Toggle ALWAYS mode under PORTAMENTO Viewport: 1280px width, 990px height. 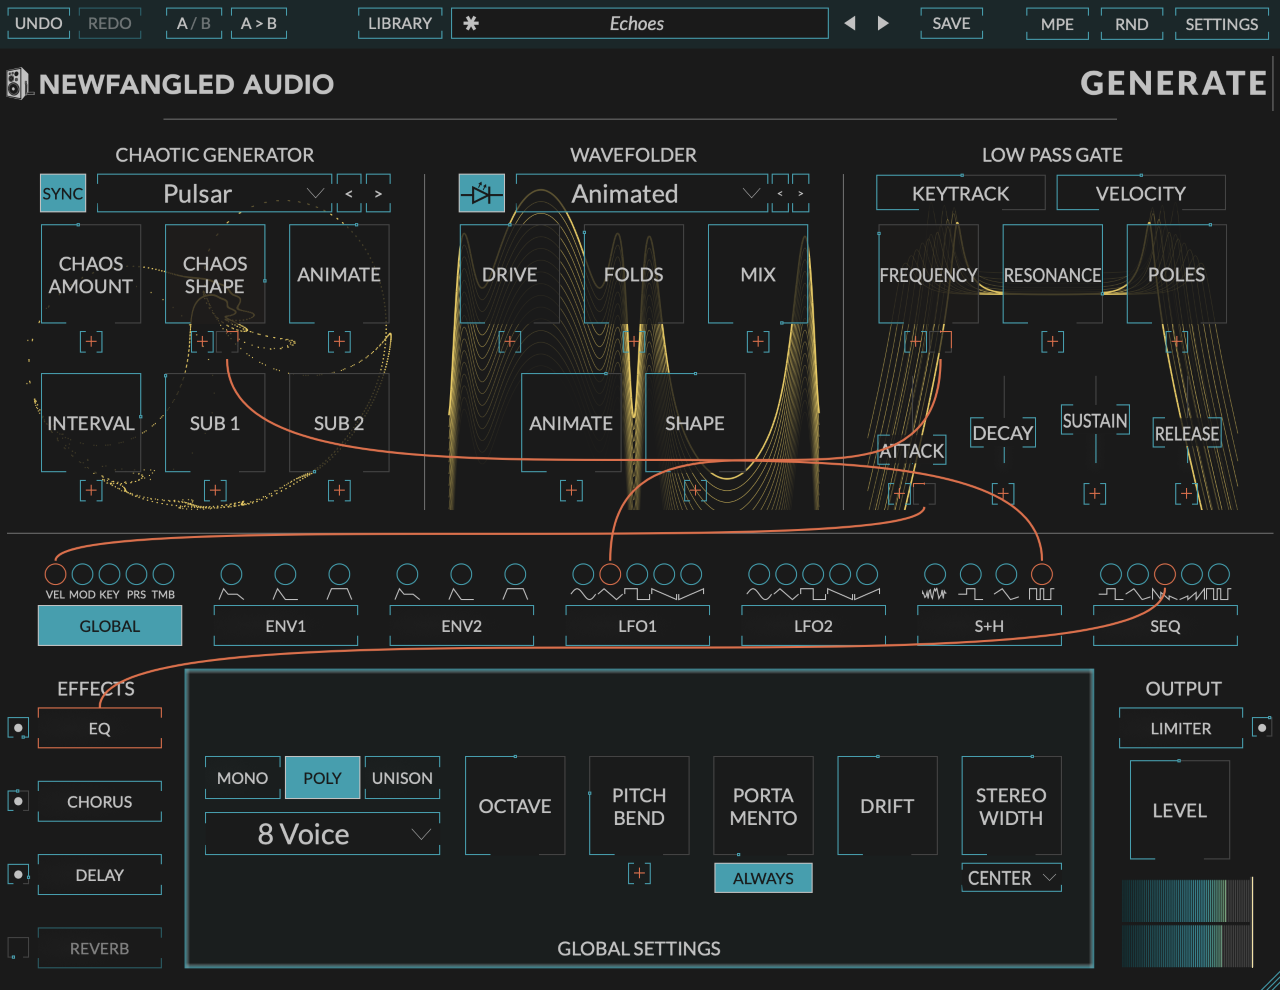(x=763, y=877)
